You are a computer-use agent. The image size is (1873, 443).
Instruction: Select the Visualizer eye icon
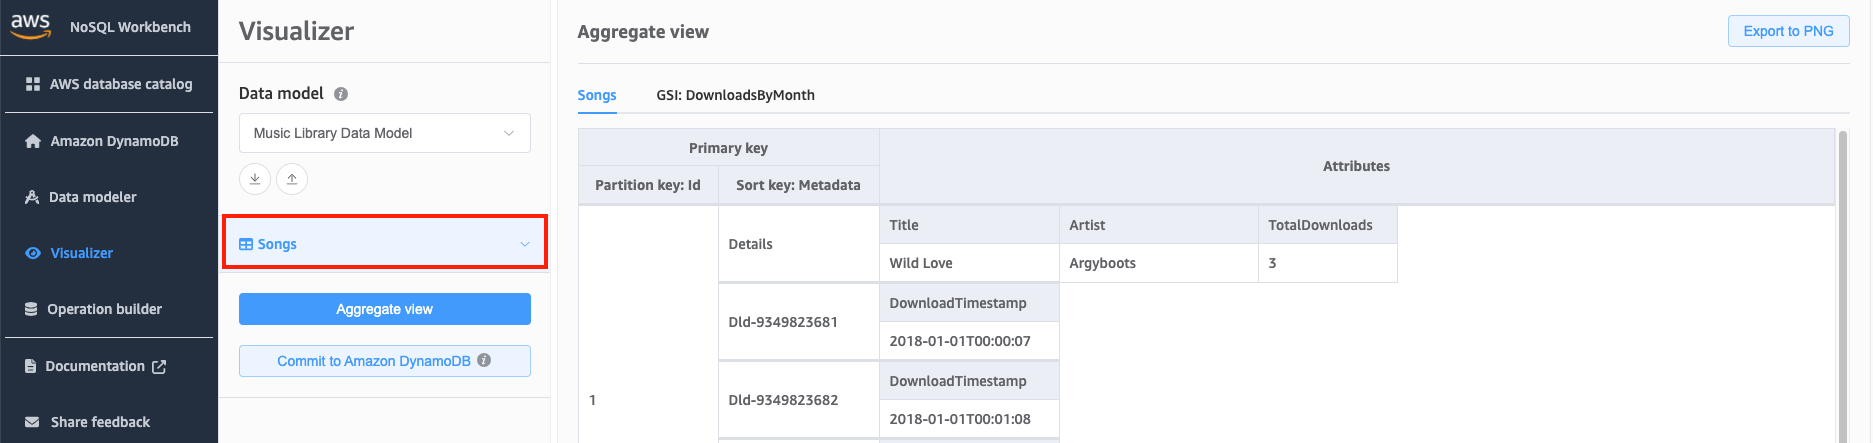pyautogui.click(x=33, y=253)
